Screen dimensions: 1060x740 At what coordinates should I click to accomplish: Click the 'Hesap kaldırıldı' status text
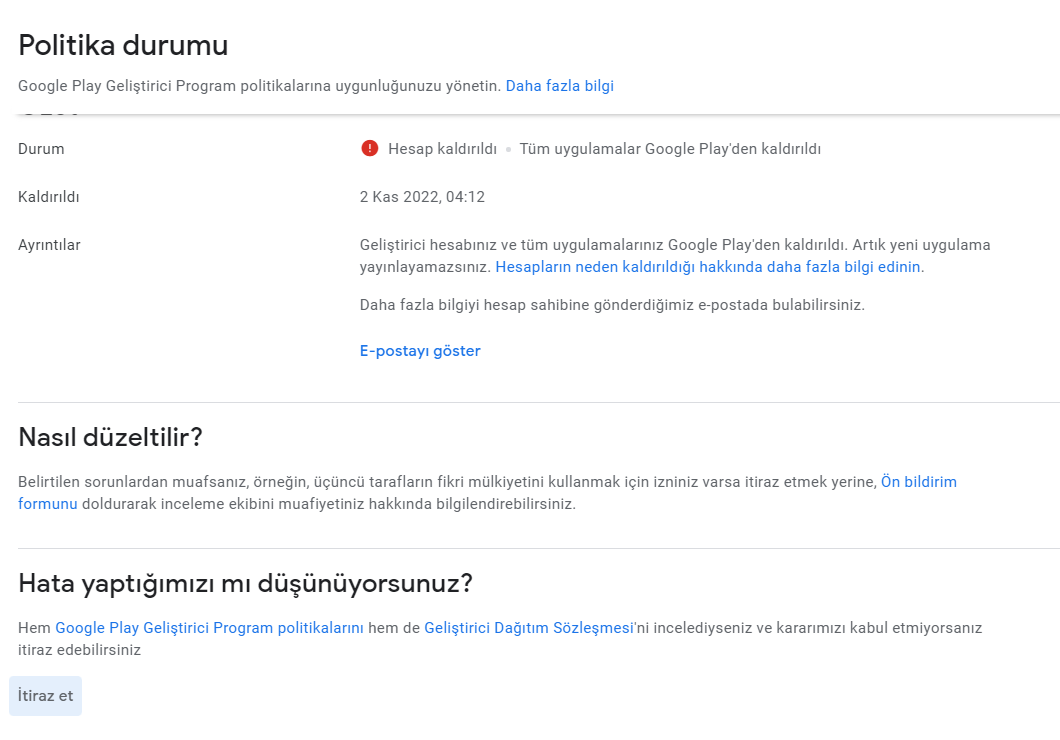point(442,149)
